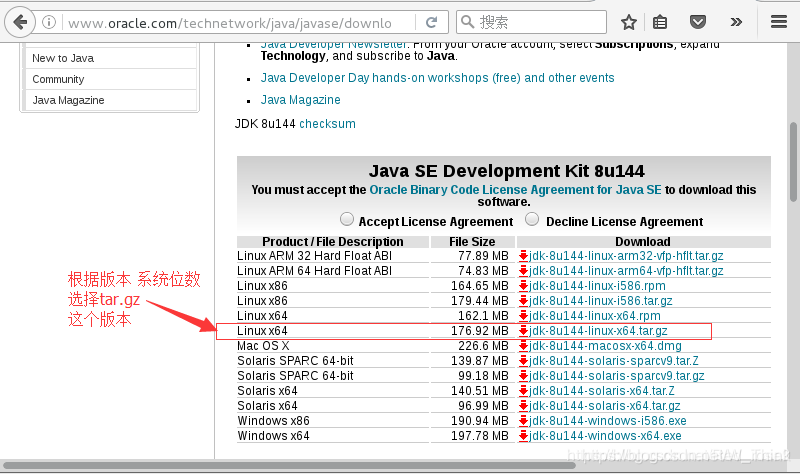The image size is (800, 474).
Task: Download jdk-8u144-solaris-sparcv9.tar.gz
Action: pos(616,376)
